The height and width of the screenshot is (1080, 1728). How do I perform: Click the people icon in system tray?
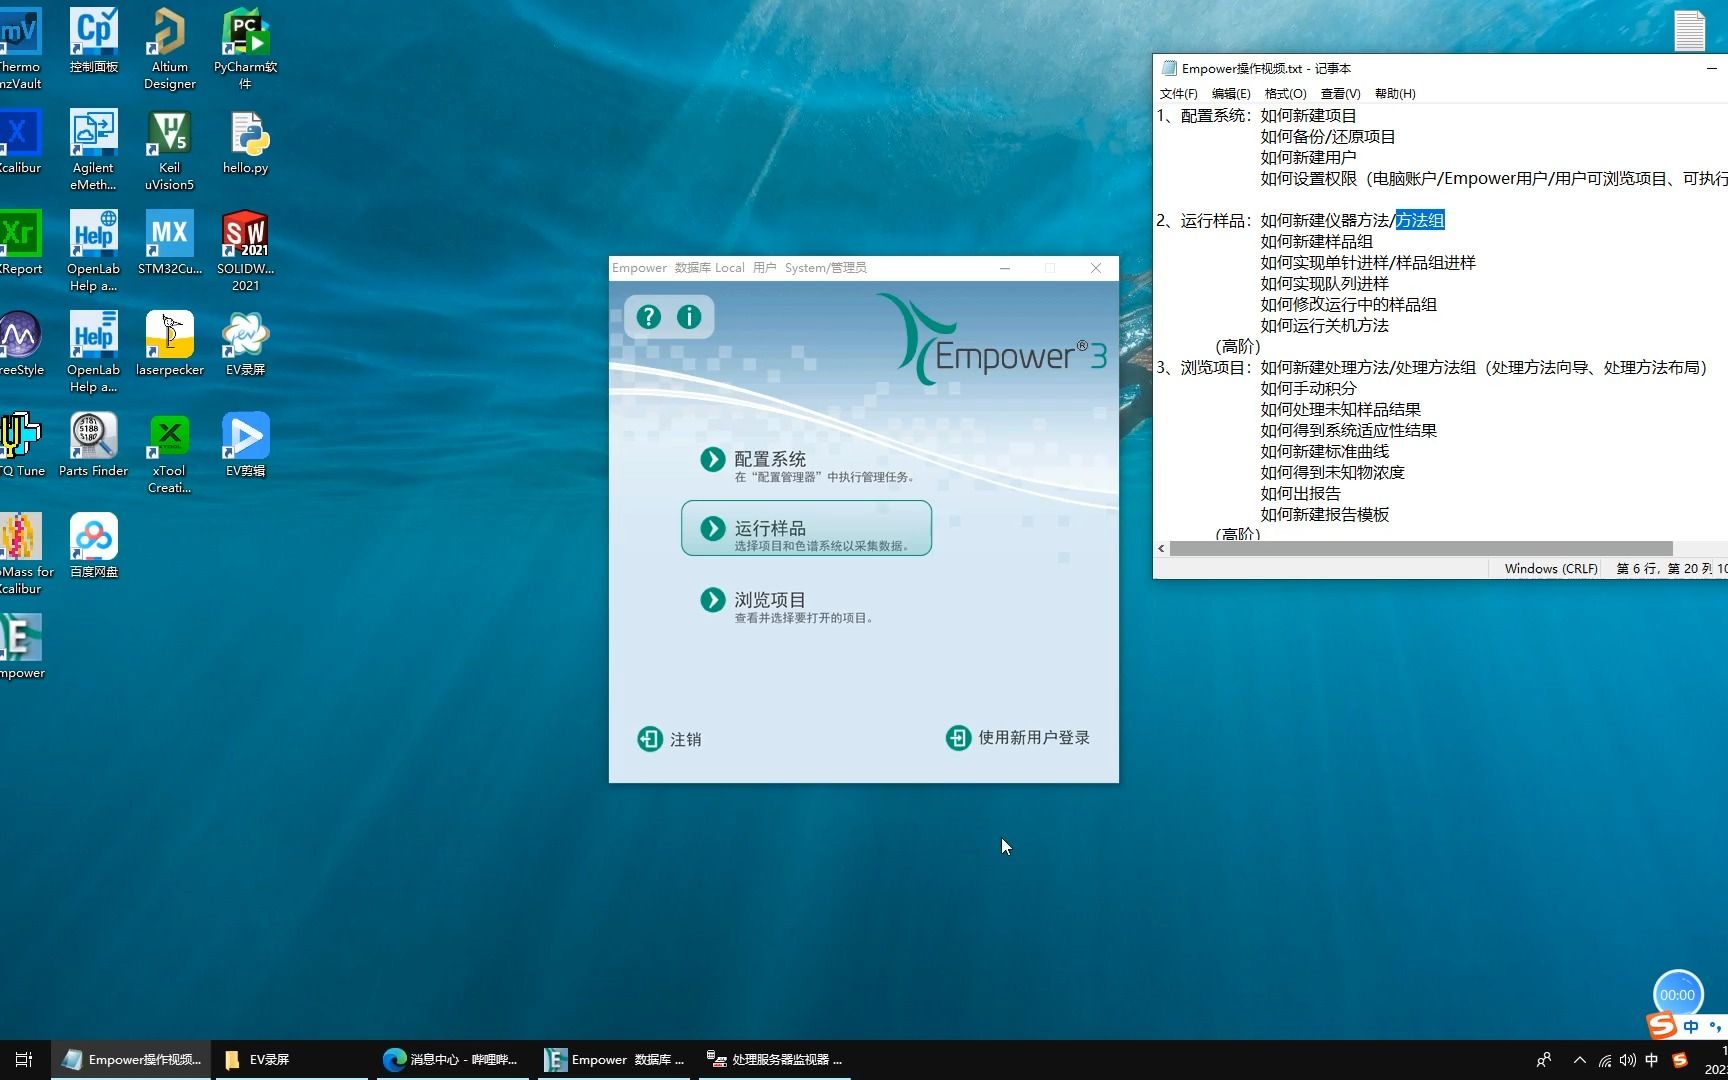[x=1544, y=1060]
